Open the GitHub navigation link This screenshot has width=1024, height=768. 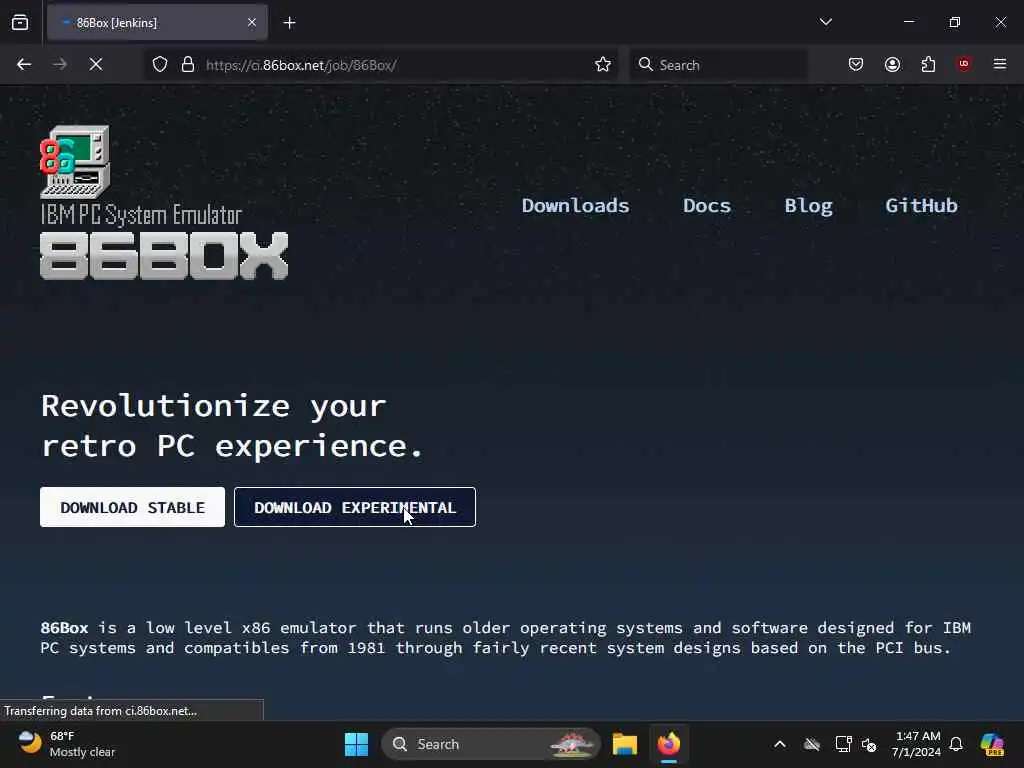[921, 206]
